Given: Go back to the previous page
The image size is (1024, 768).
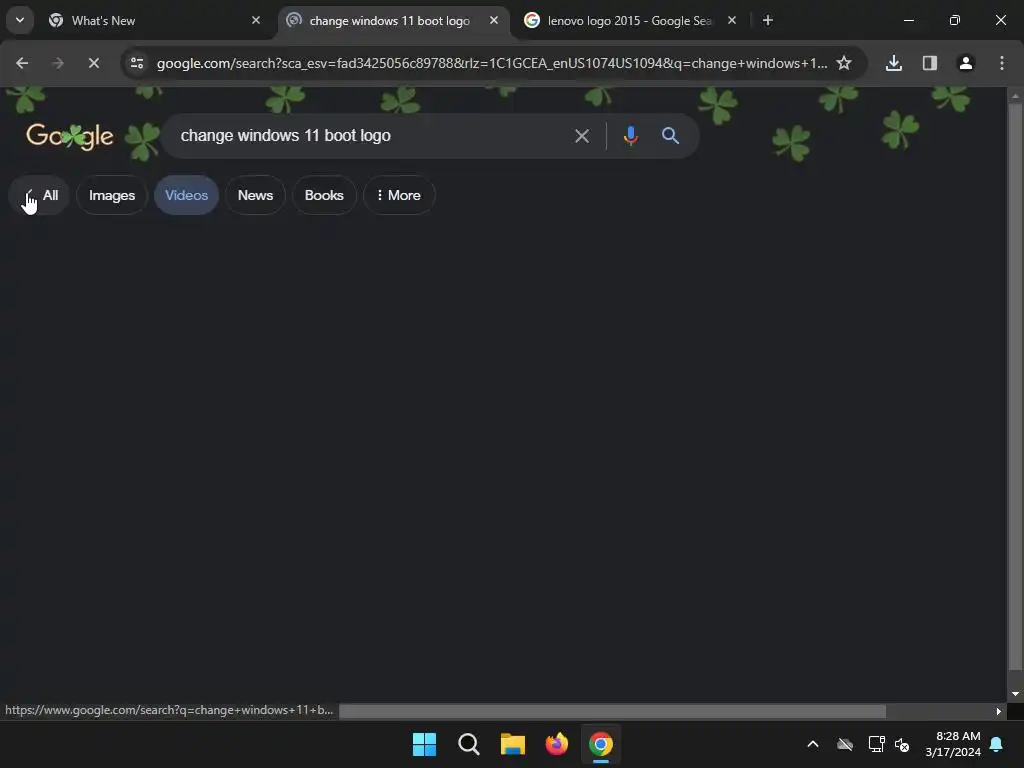Looking at the screenshot, I should 22,63.
